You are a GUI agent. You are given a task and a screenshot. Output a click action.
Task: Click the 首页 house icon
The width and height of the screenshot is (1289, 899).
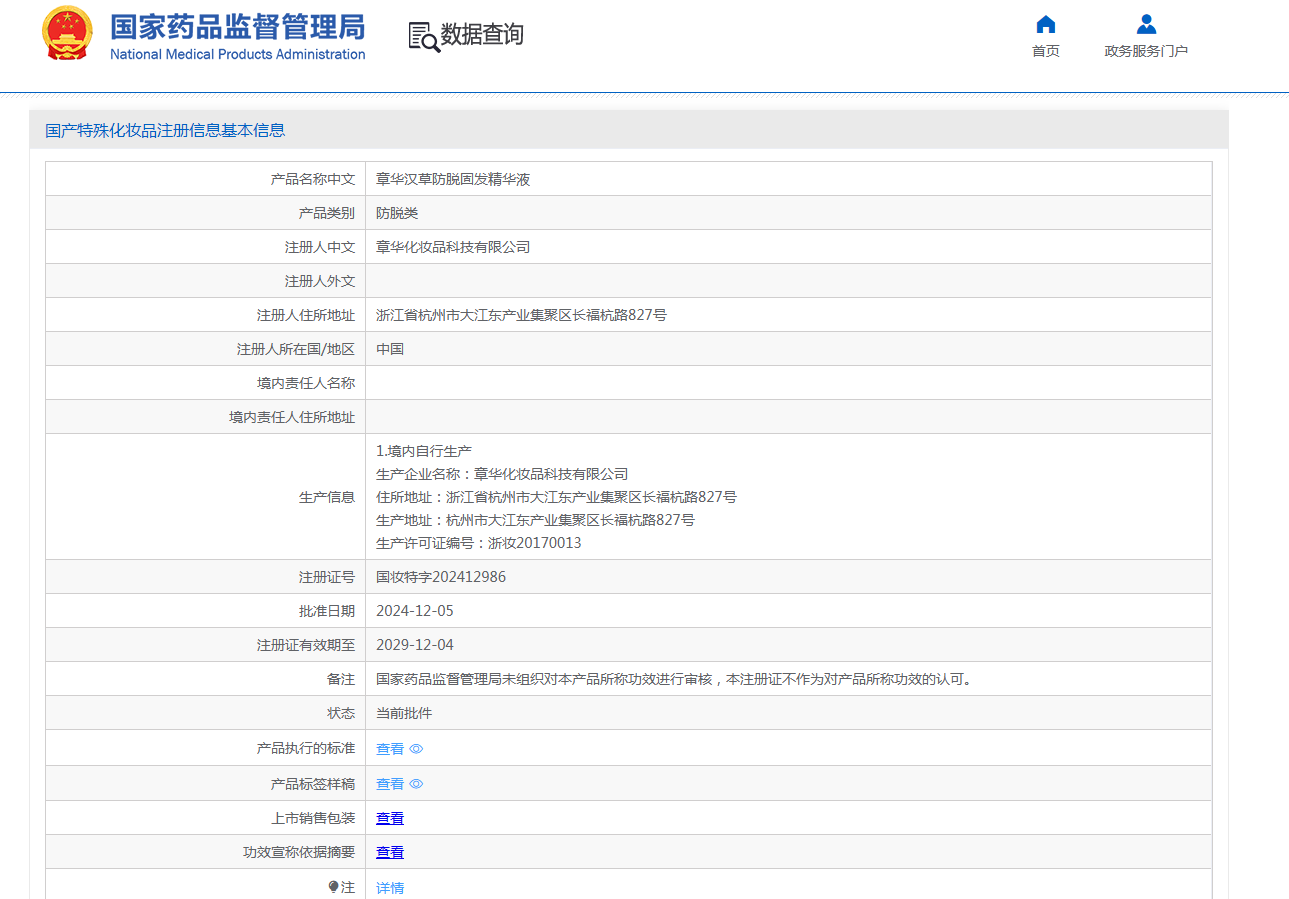point(1045,25)
